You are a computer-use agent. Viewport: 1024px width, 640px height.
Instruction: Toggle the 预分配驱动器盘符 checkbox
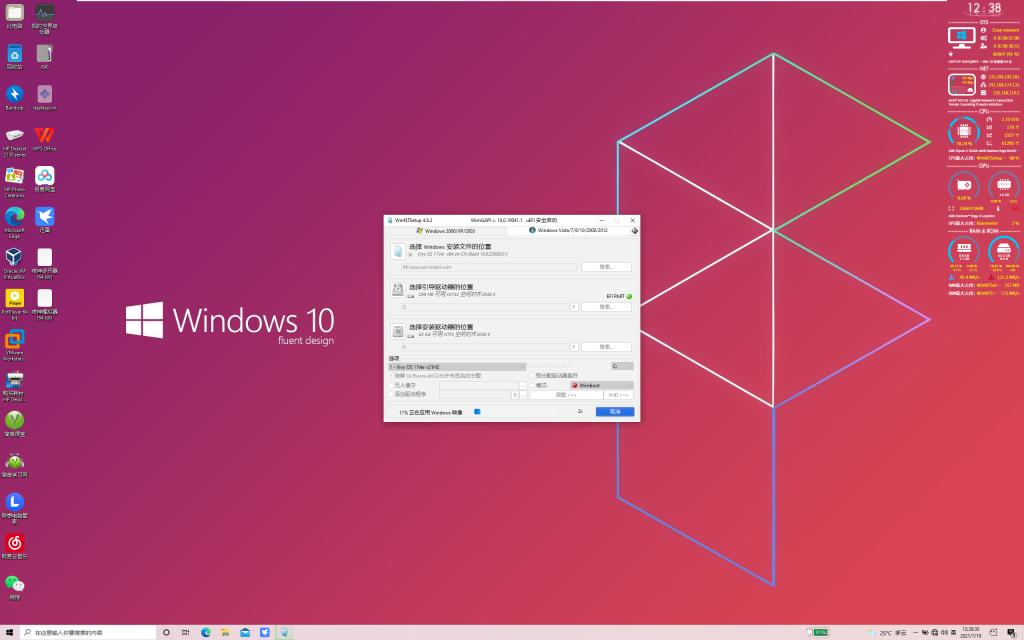(x=532, y=376)
